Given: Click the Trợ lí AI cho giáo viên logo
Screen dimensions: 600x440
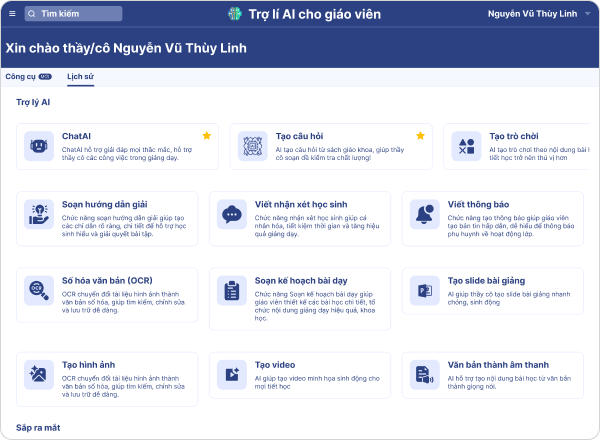Looking at the screenshot, I should [235, 15].
